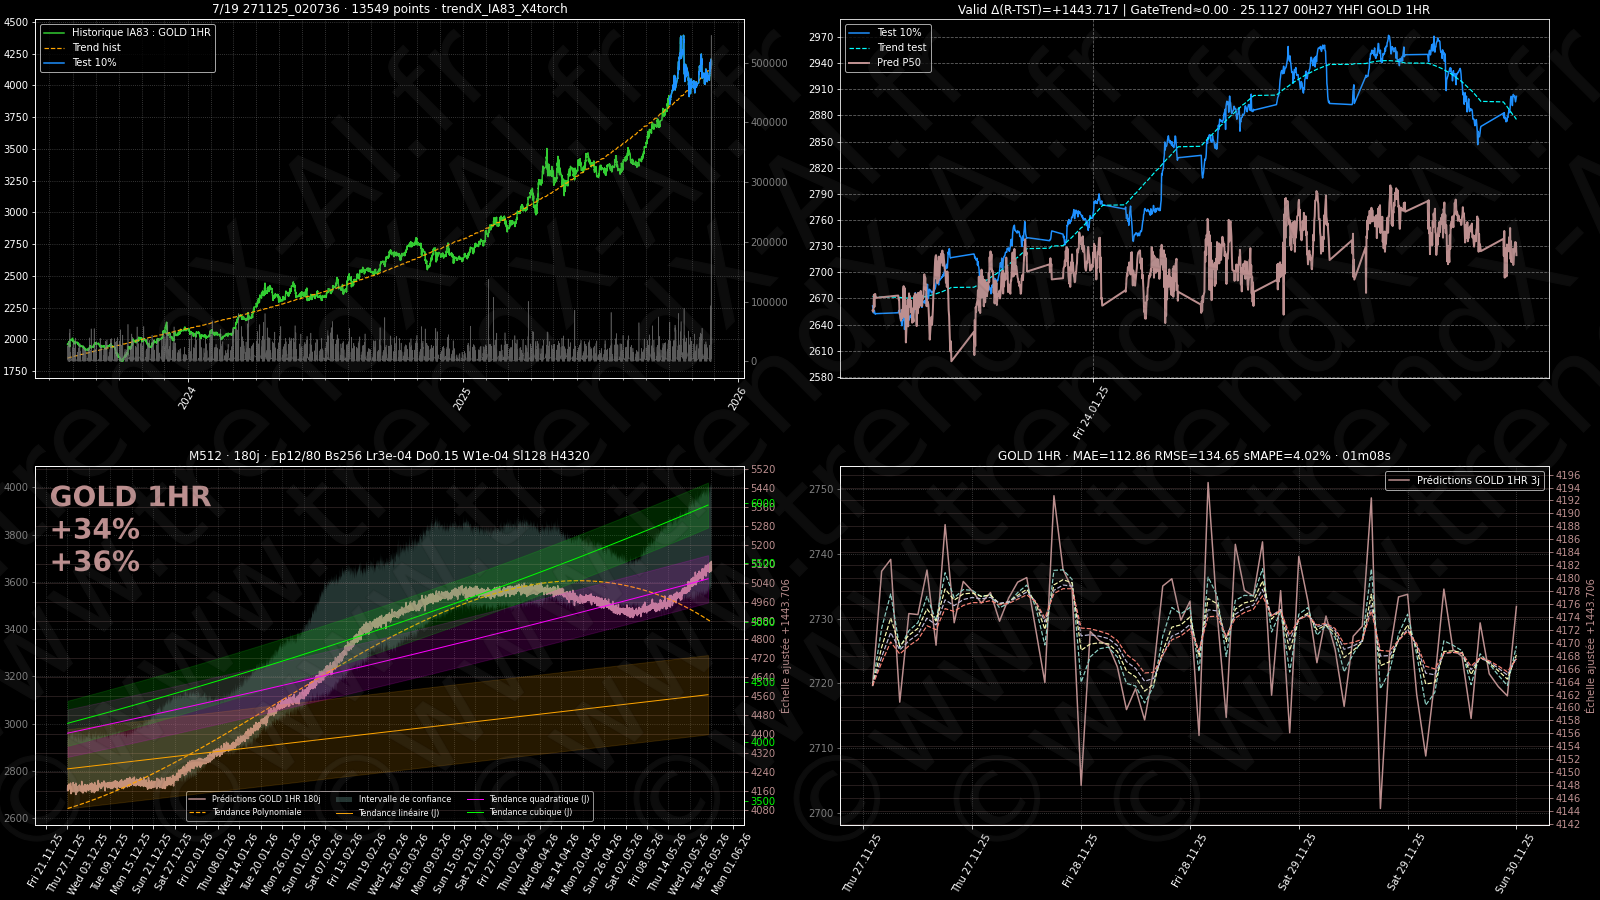The width and height of the screenshot is (1600, 900).
Task: Click the 2024 tick on the history chart
Action: point(187,399)
